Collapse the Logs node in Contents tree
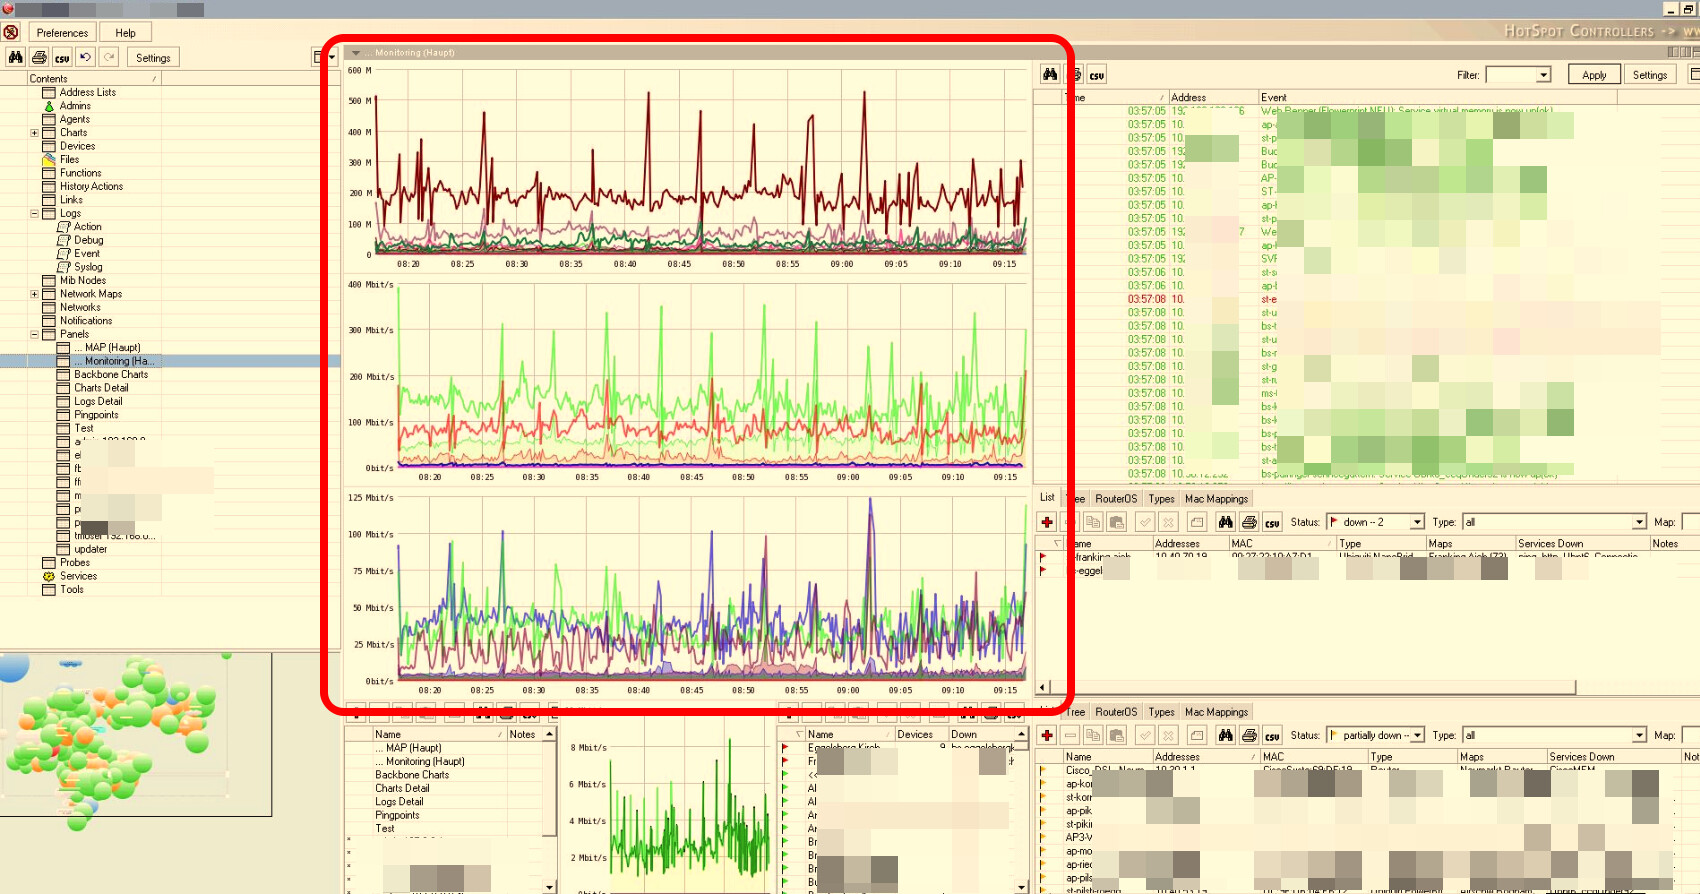Screen dimensions: 1700x894 click(x=34, y=214)
